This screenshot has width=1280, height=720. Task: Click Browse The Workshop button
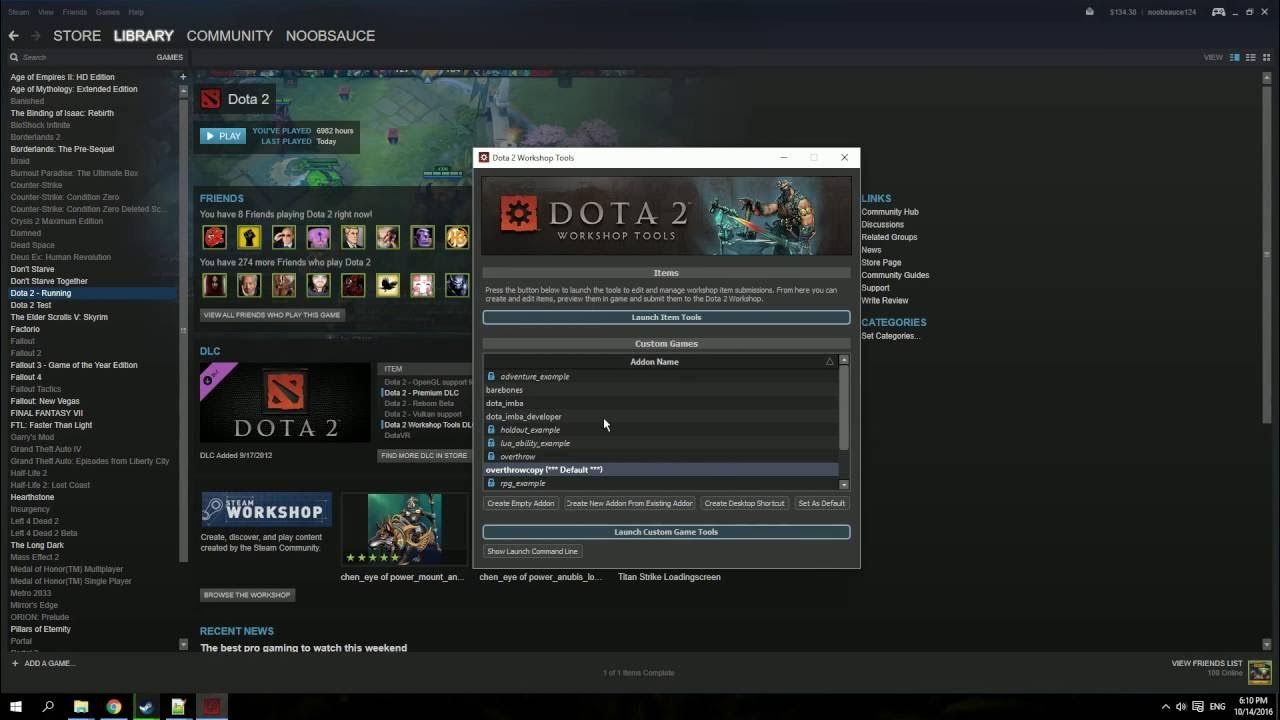247,595
